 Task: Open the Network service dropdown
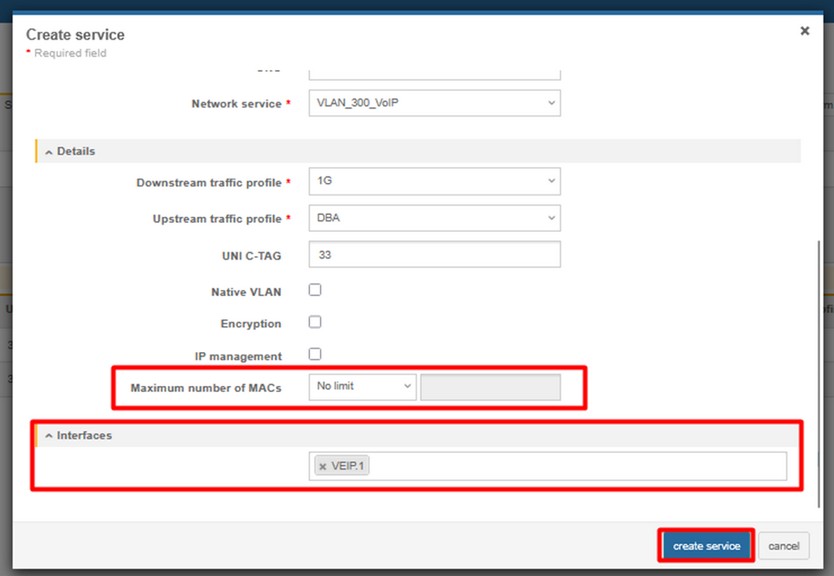[434, 103]
